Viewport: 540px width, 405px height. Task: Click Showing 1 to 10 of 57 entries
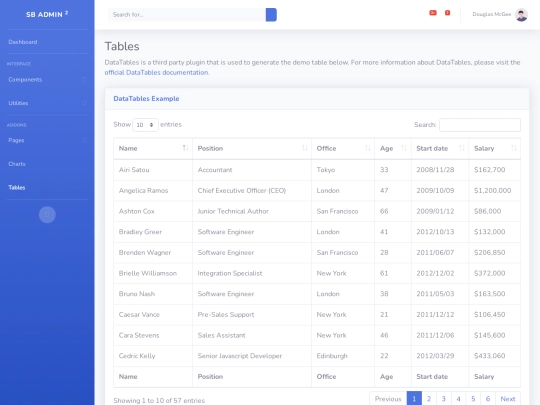point(159,401)
